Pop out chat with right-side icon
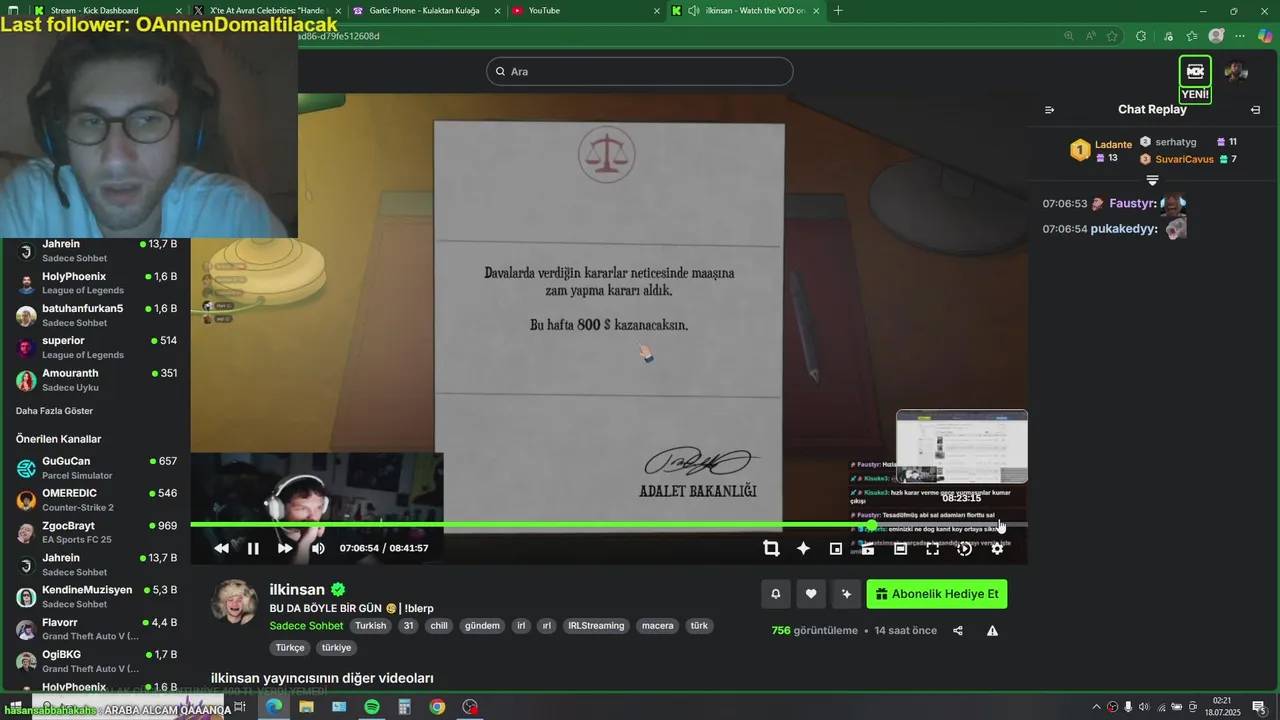The image size is (1280, 720). pyautogui.click(x=1255, y=110)
